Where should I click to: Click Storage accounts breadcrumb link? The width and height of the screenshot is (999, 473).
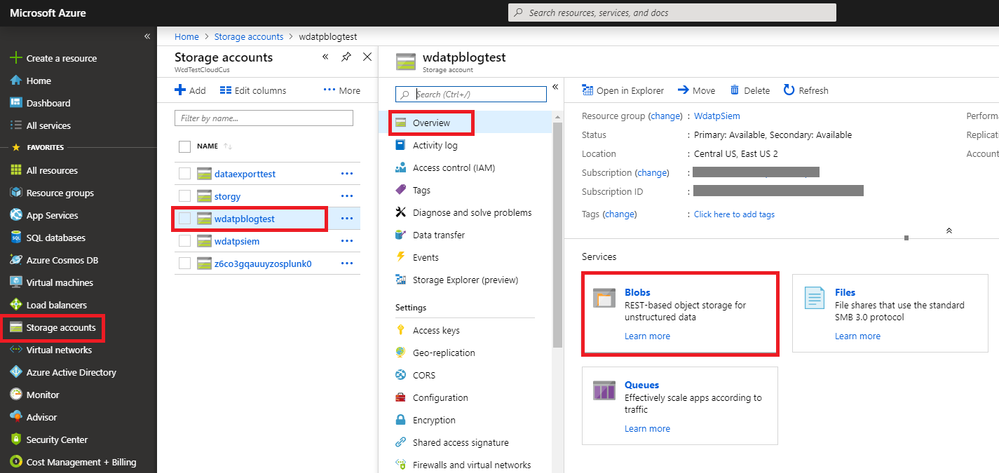coord(248,37)
